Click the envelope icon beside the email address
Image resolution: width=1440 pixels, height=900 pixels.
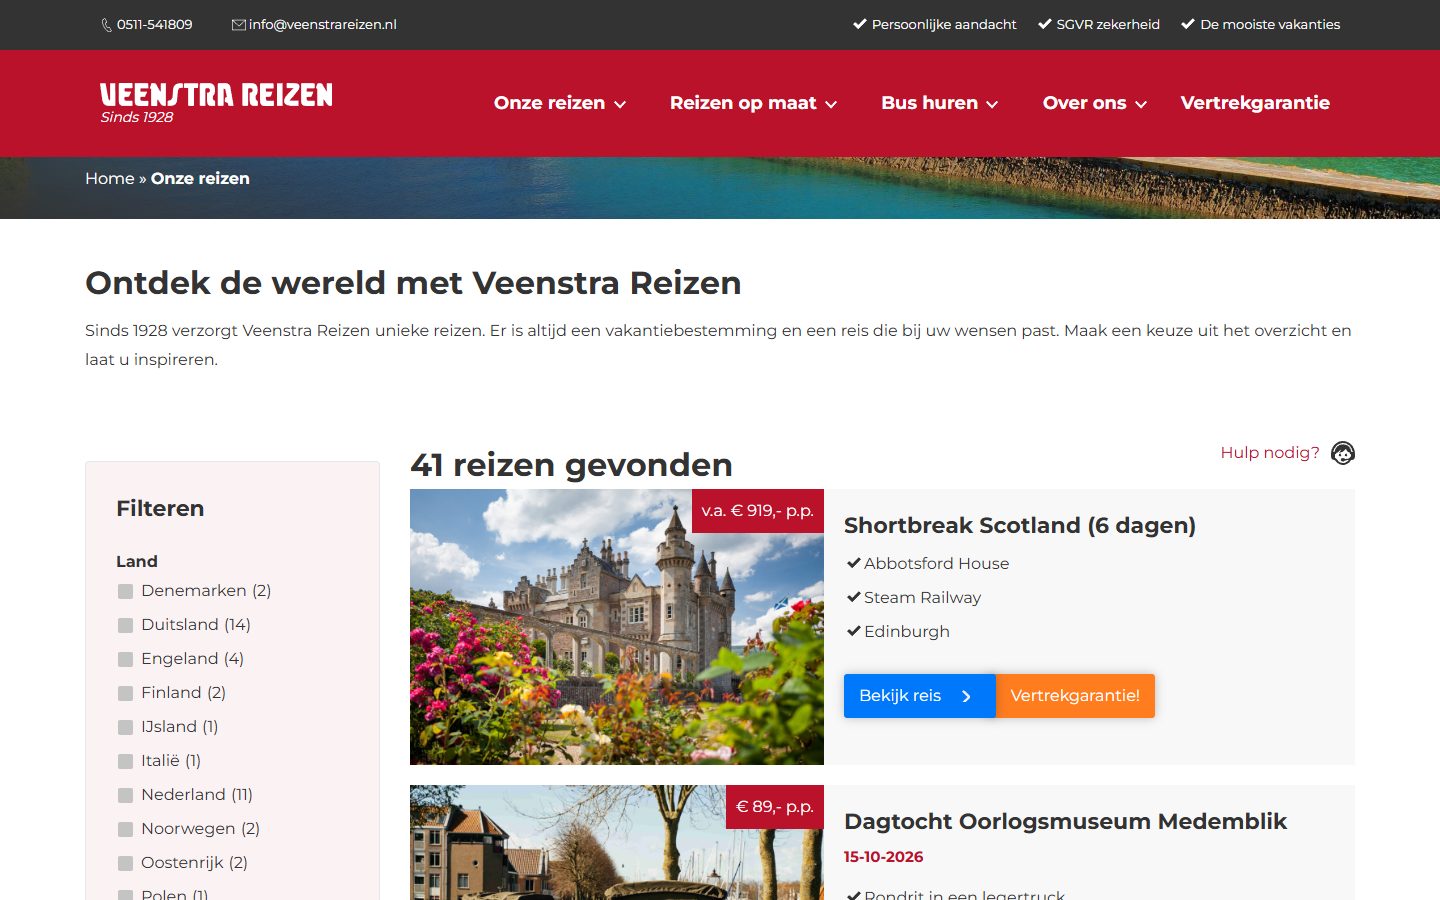tap(239, 25)
